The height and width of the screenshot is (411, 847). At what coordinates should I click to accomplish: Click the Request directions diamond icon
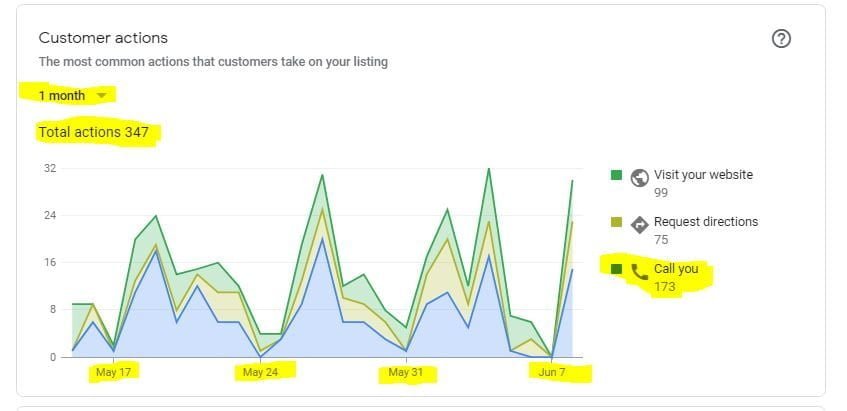(641, 224)
